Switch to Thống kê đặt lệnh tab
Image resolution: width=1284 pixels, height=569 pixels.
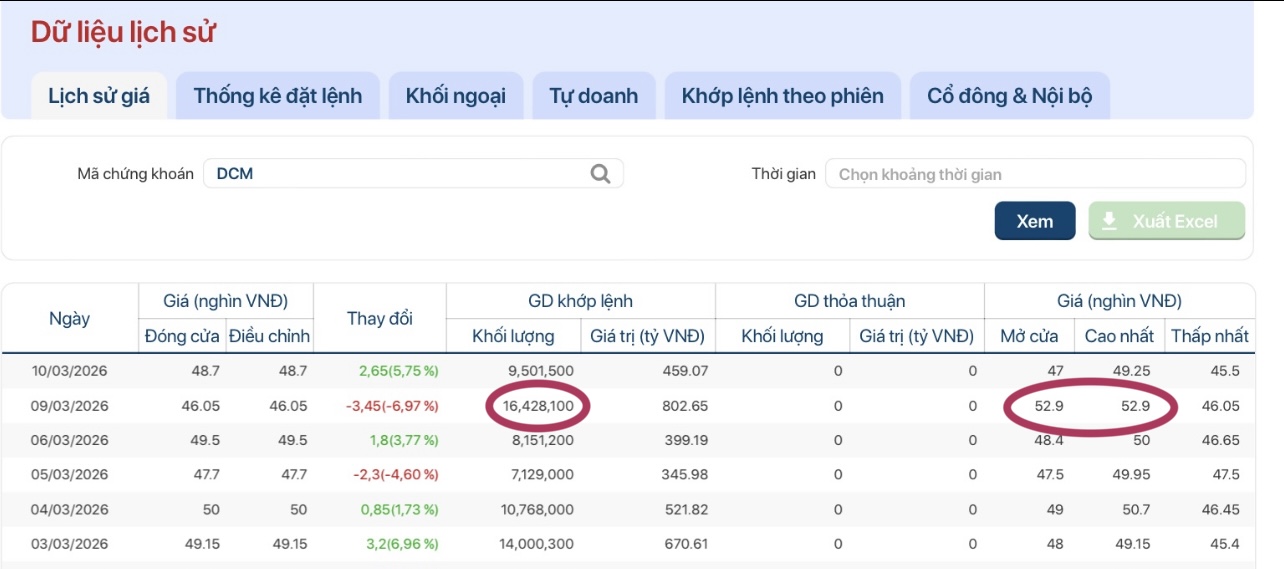tap(278, 96)
